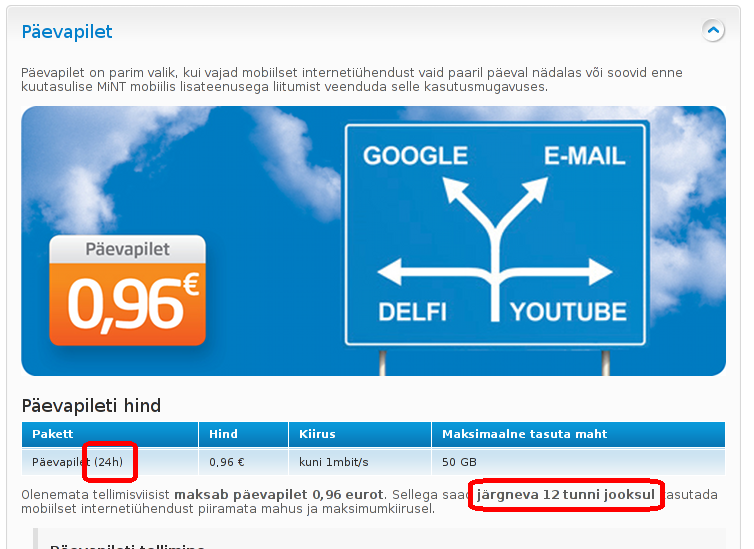754x549 pixels.
Task: Click the left arrow above DELFI
Action: (x=433, y=272)
